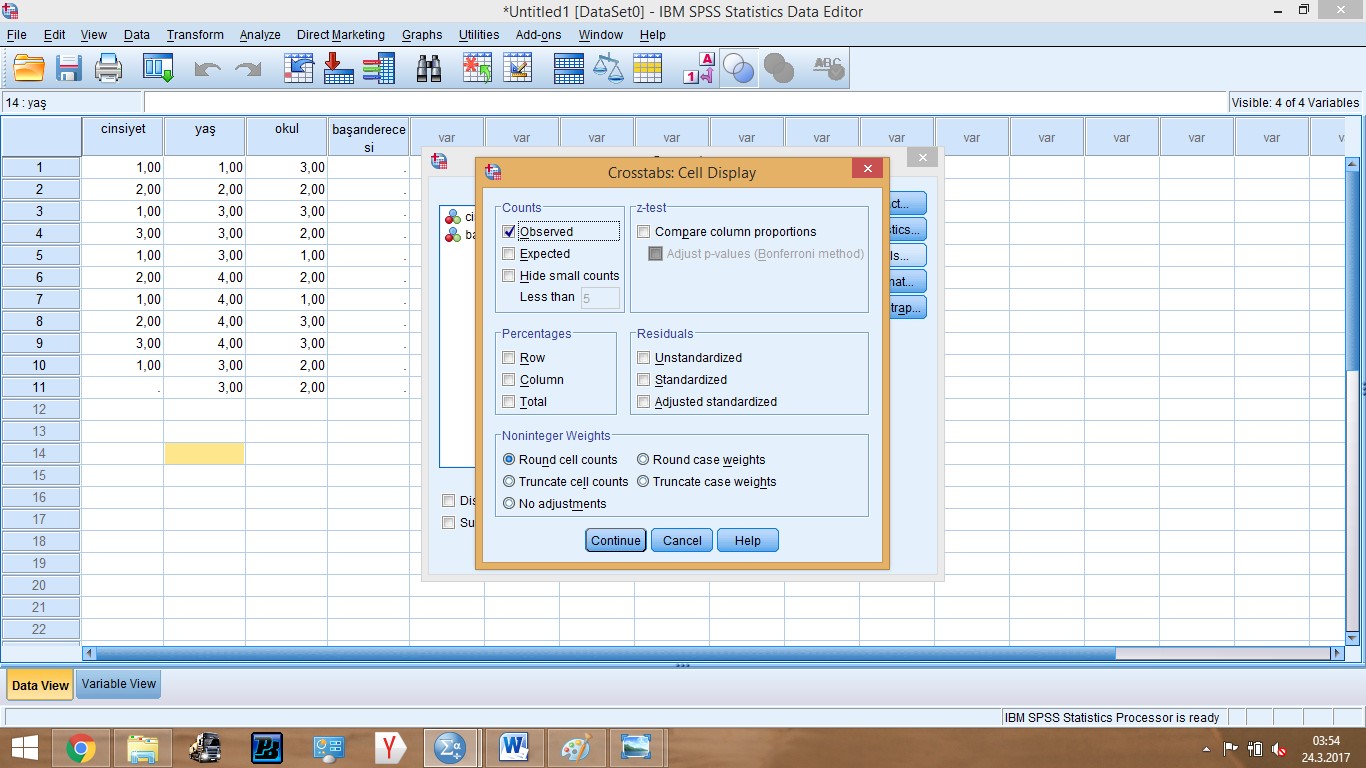Click the okul column header
Image resolution: width=1366 pixels, height=768 pixels.
coord(287,137)
